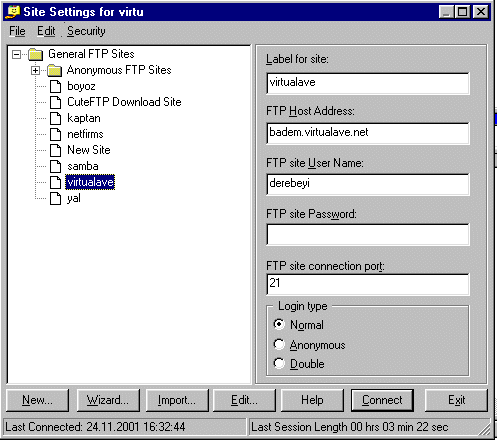Click the Connect button
This screenshot has height=440, width=497.
(382, 400)
